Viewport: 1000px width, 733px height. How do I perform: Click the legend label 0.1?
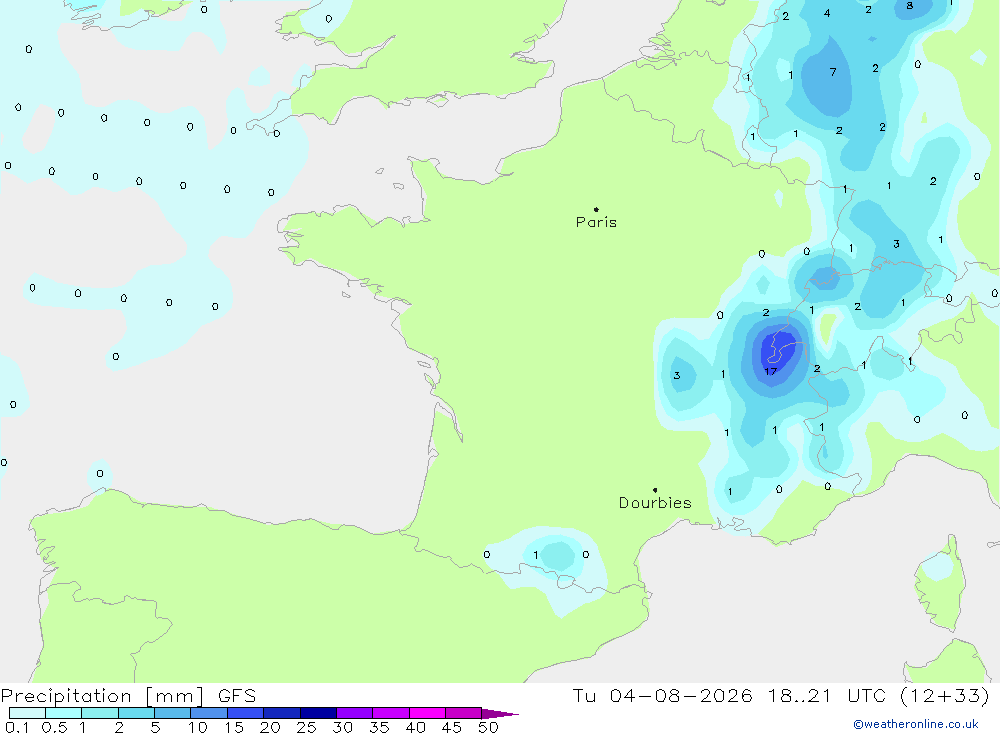[x=17, y=727]
